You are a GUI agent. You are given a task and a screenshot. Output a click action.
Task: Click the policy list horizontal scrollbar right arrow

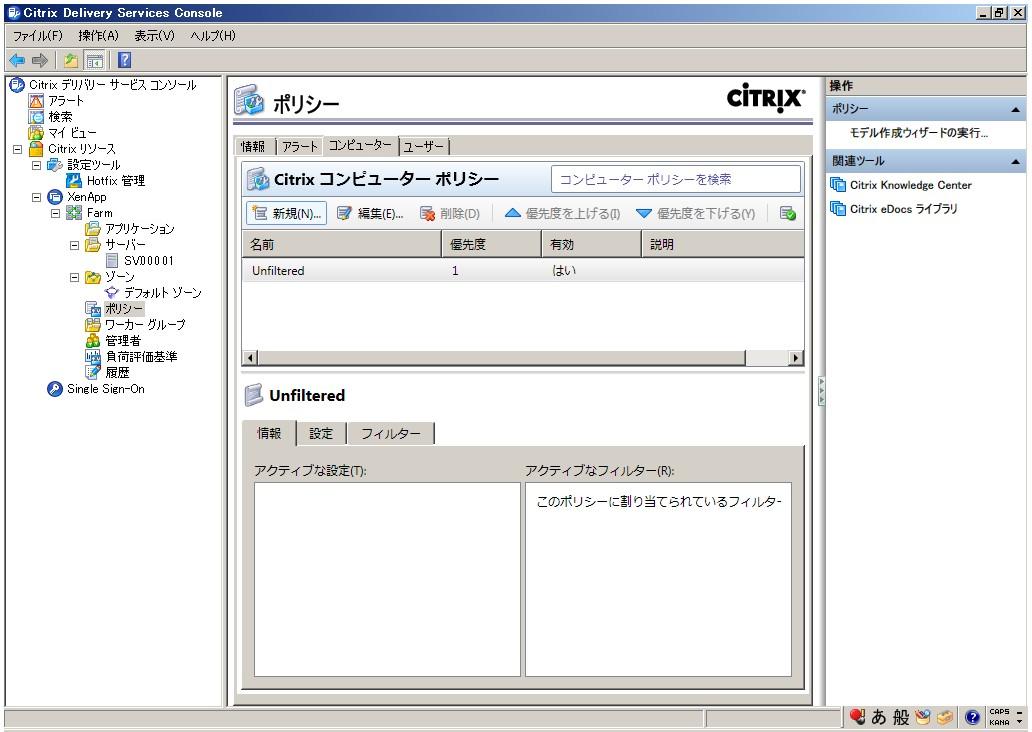click(x=796, y=358)
